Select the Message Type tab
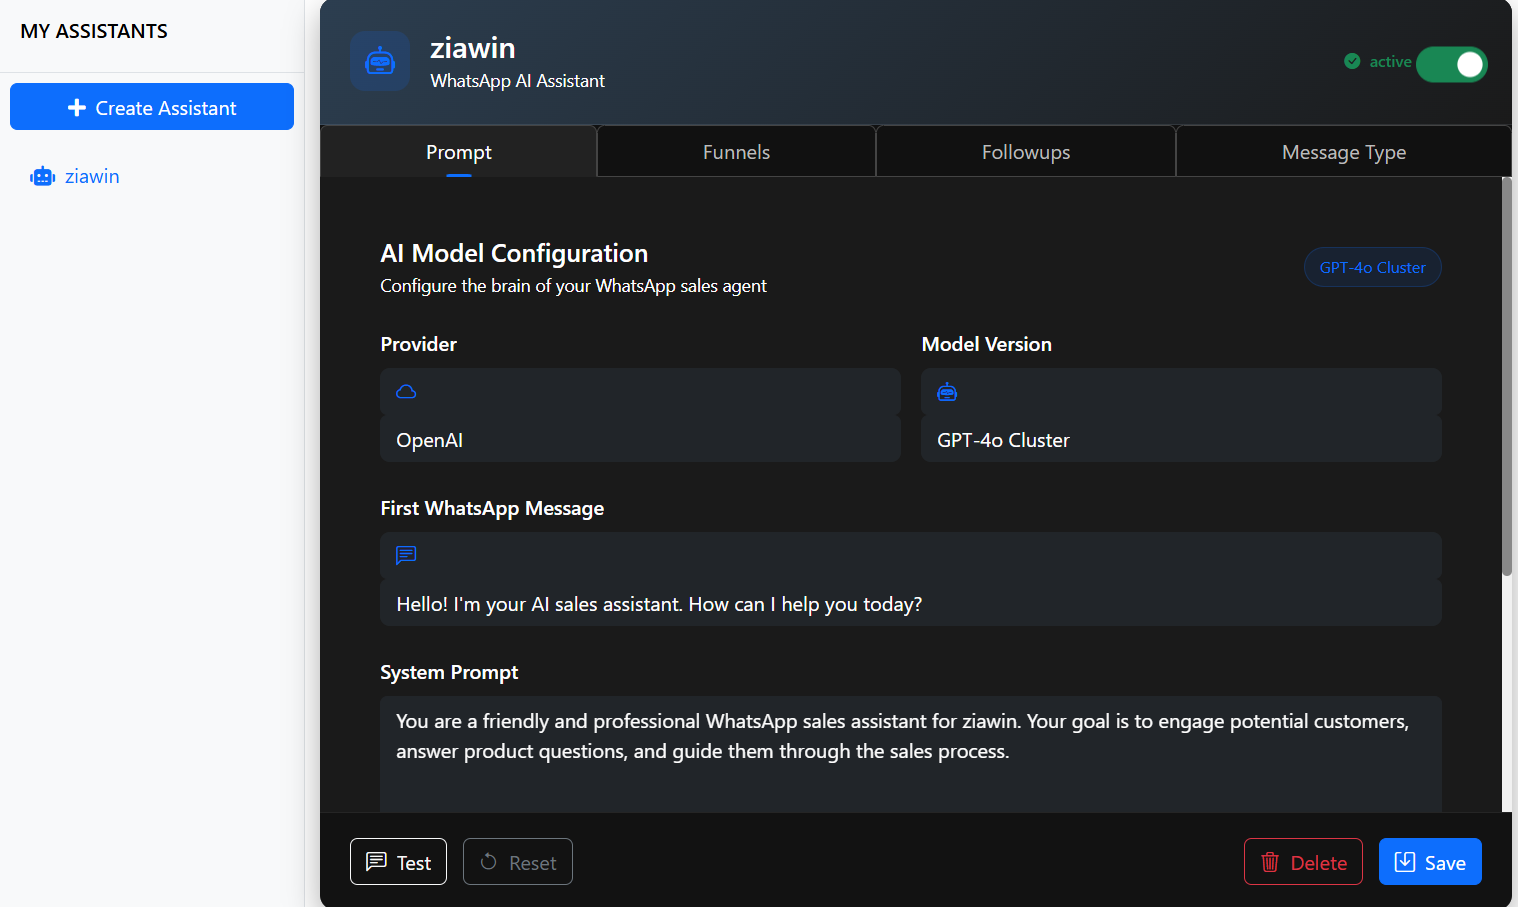The image size is (1518, 907). 1344,152
